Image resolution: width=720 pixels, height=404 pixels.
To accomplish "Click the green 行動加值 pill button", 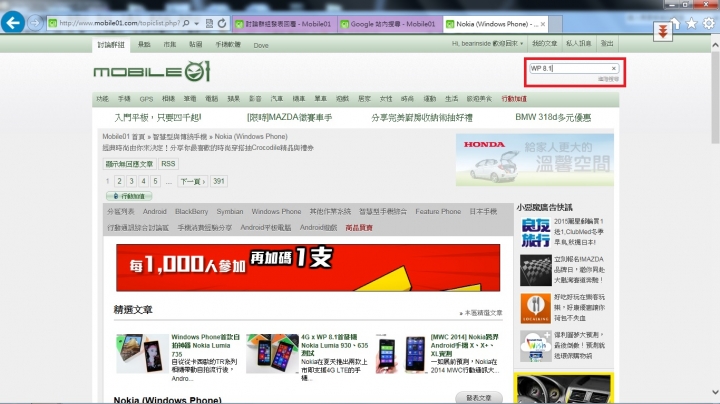I will pos(129,196).
